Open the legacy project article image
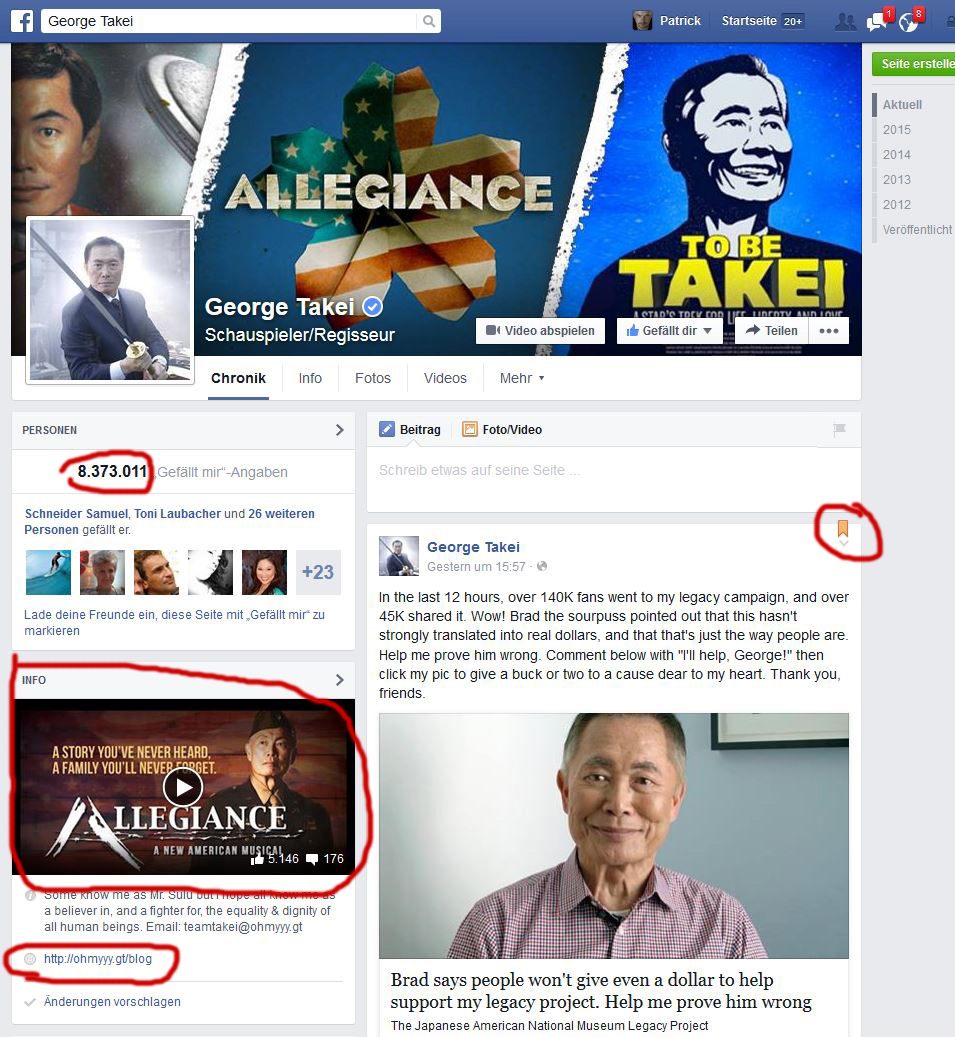 [614, 836]
